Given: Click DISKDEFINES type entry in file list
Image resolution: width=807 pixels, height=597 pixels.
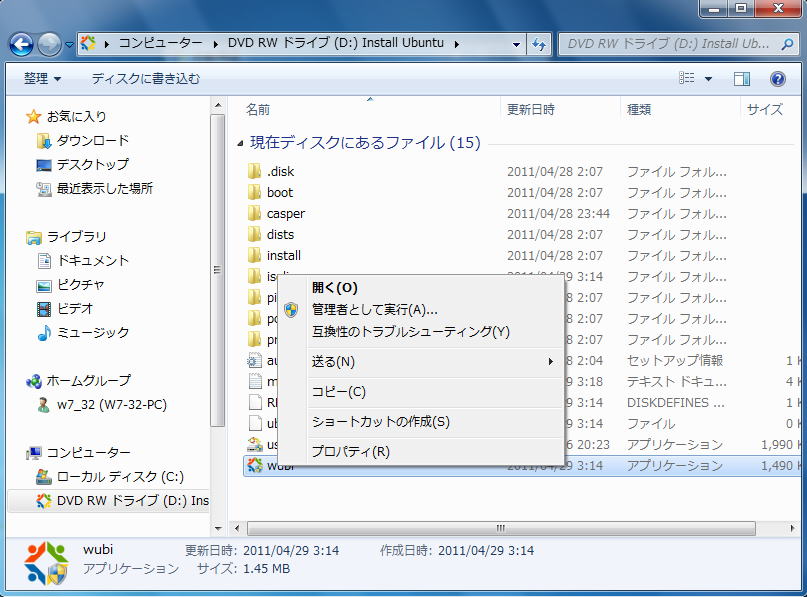Looking at the screenshot, I should (x=676, y=402).
